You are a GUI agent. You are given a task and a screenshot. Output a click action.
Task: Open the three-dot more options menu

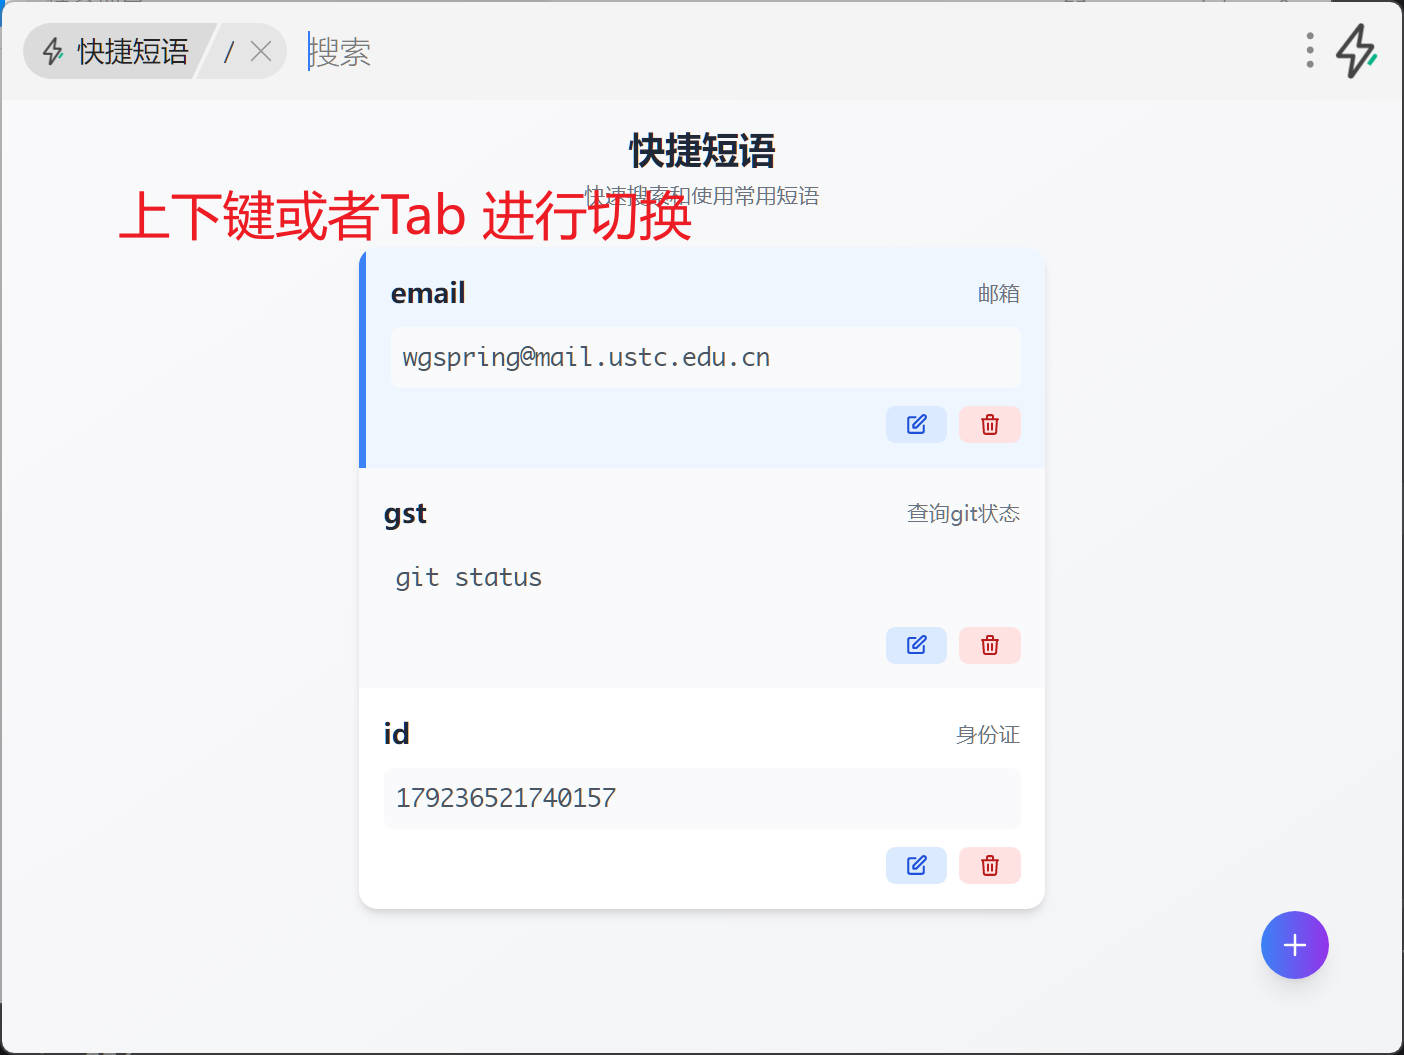[1309, 50]
